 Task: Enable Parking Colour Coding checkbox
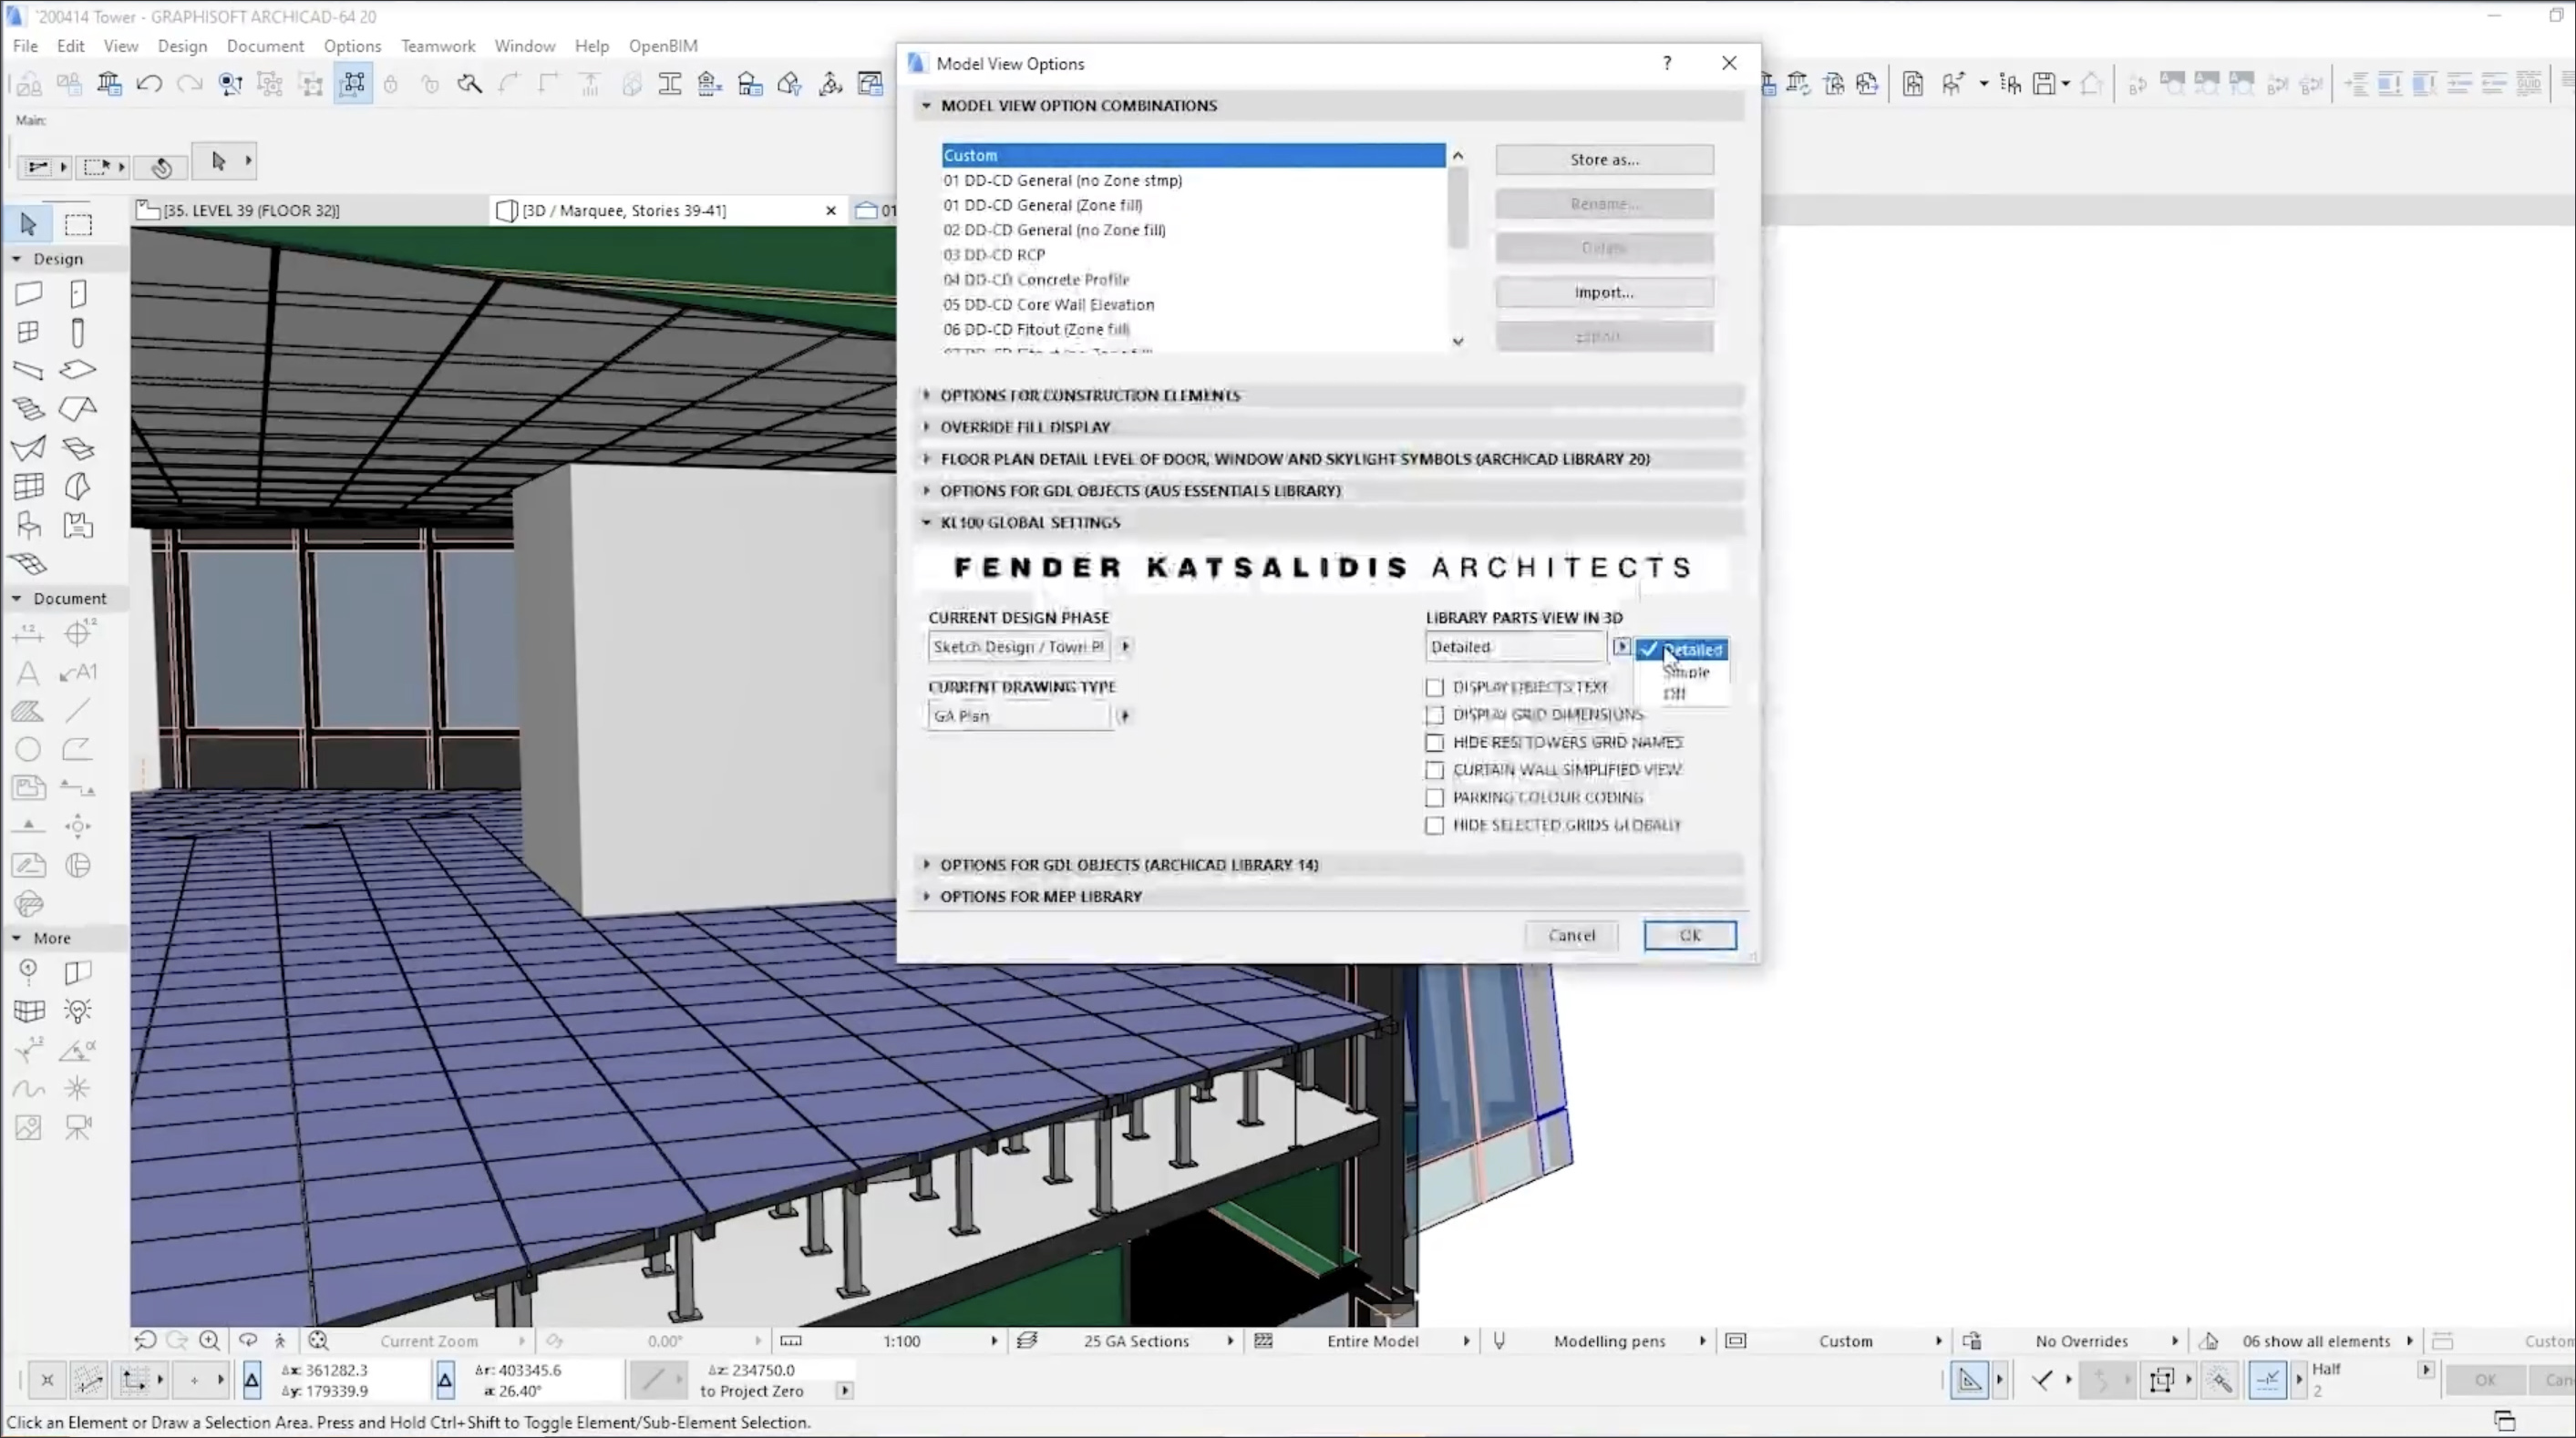point(1435,798)
